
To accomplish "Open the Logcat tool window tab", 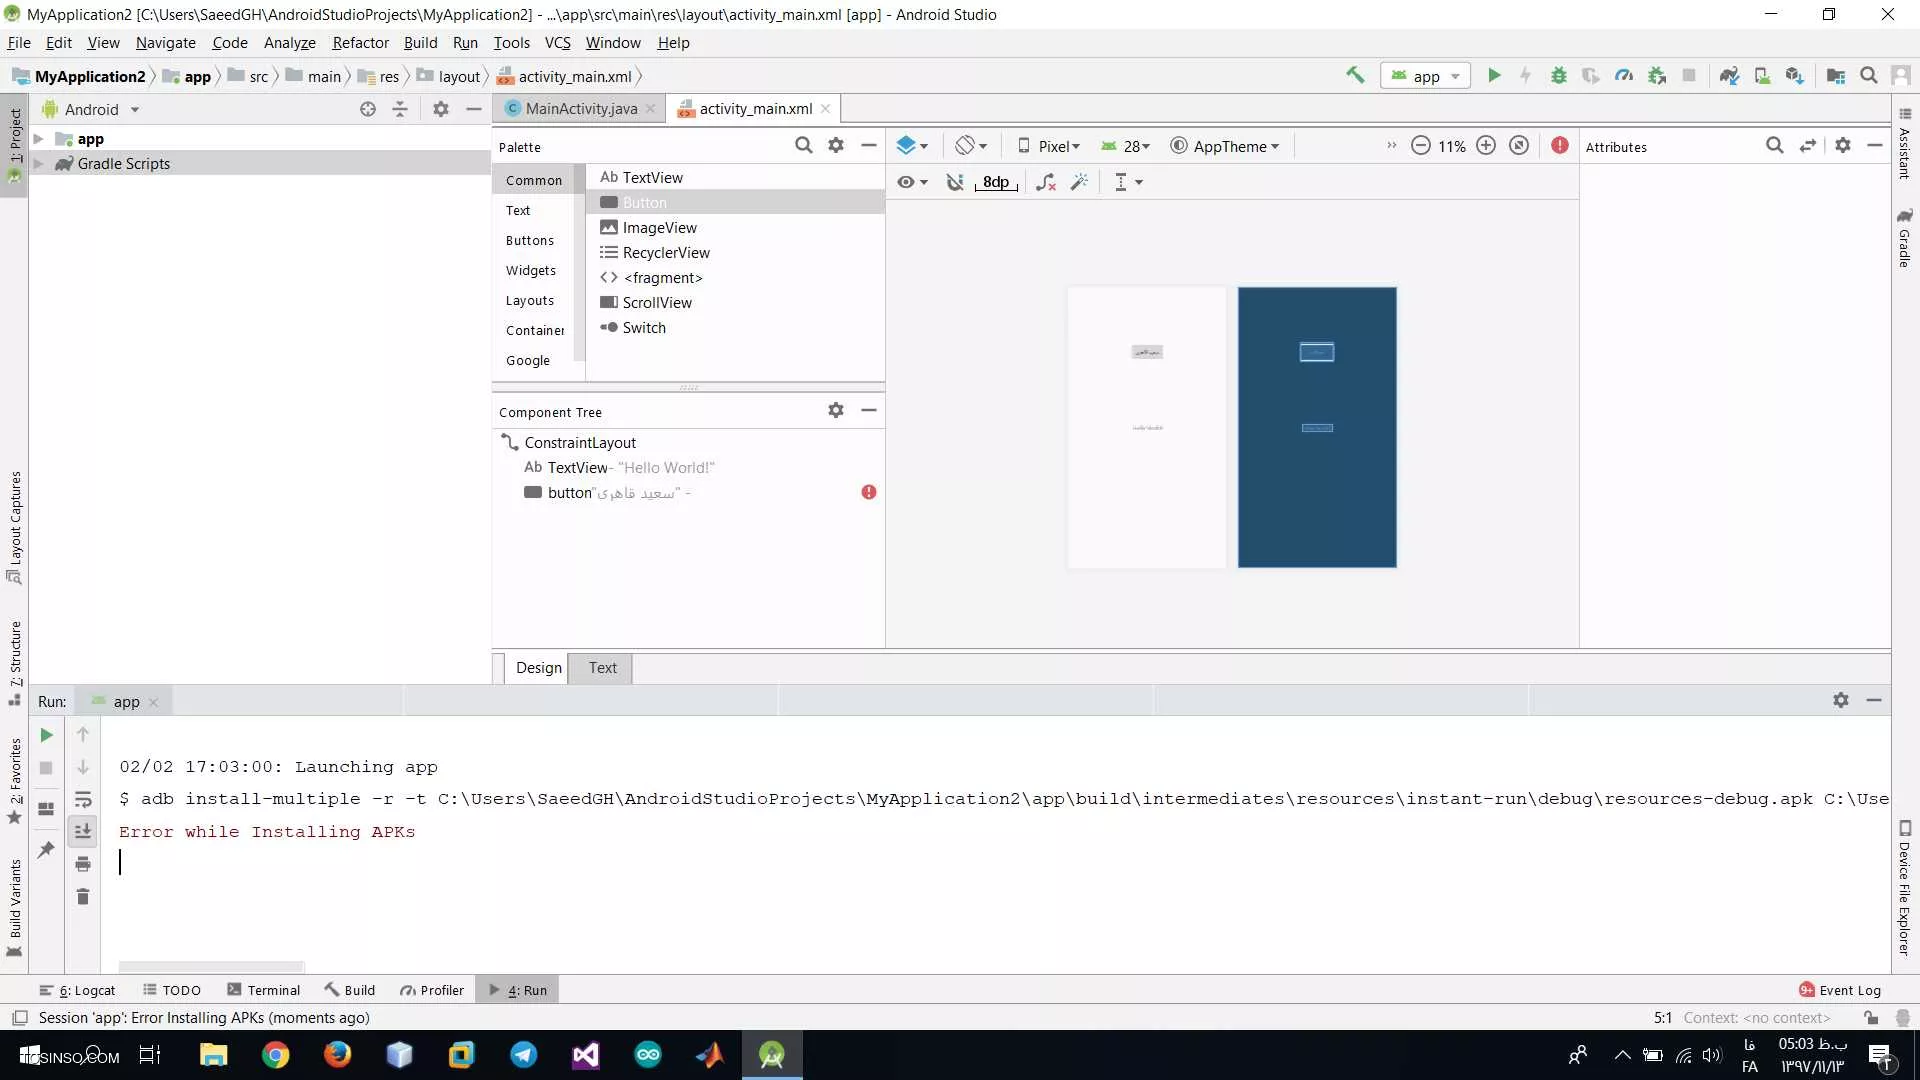I will tap(78, 990).
